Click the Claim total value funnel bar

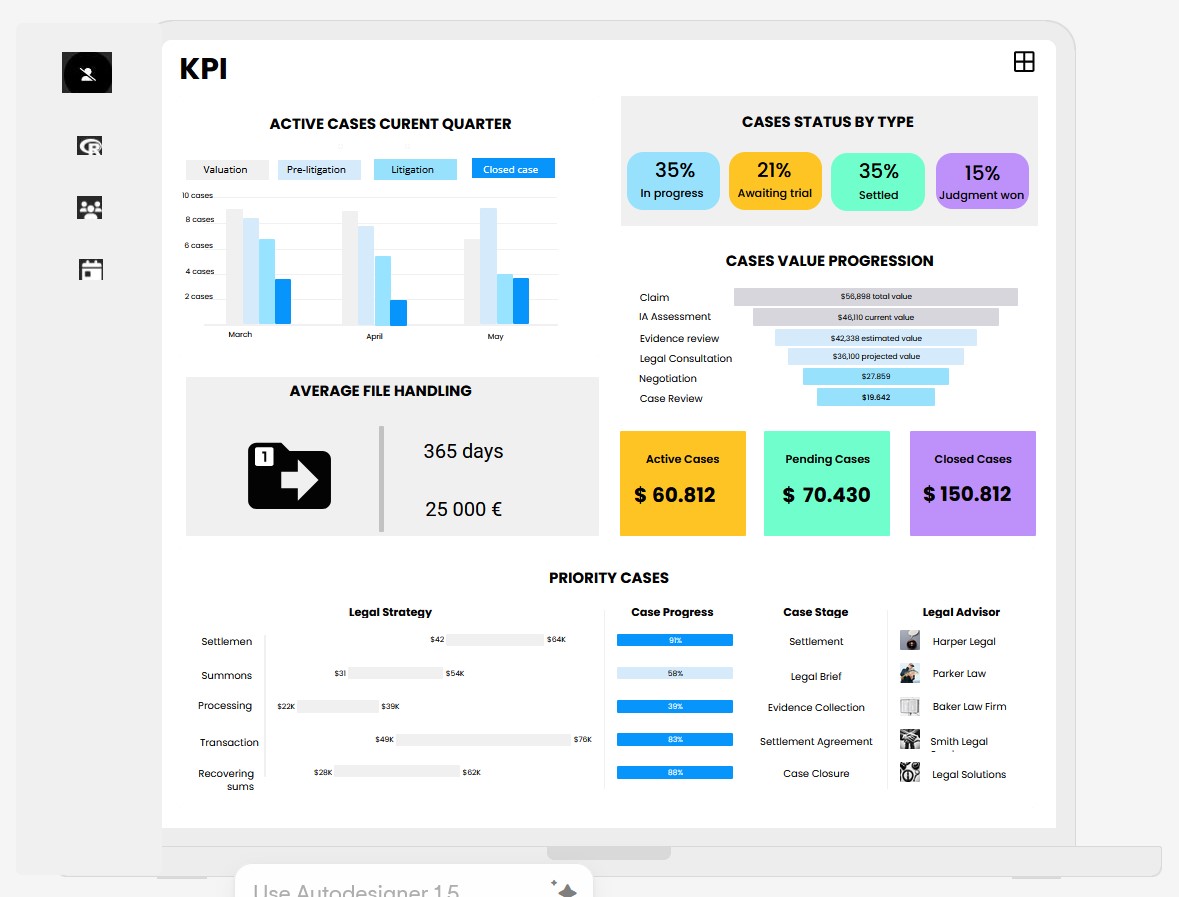875,297
